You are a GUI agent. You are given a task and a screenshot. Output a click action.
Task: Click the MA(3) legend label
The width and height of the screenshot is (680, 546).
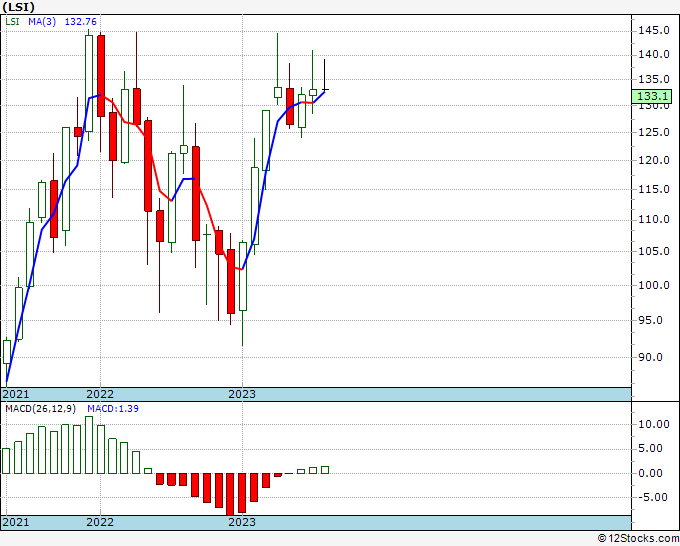[42, 21]
